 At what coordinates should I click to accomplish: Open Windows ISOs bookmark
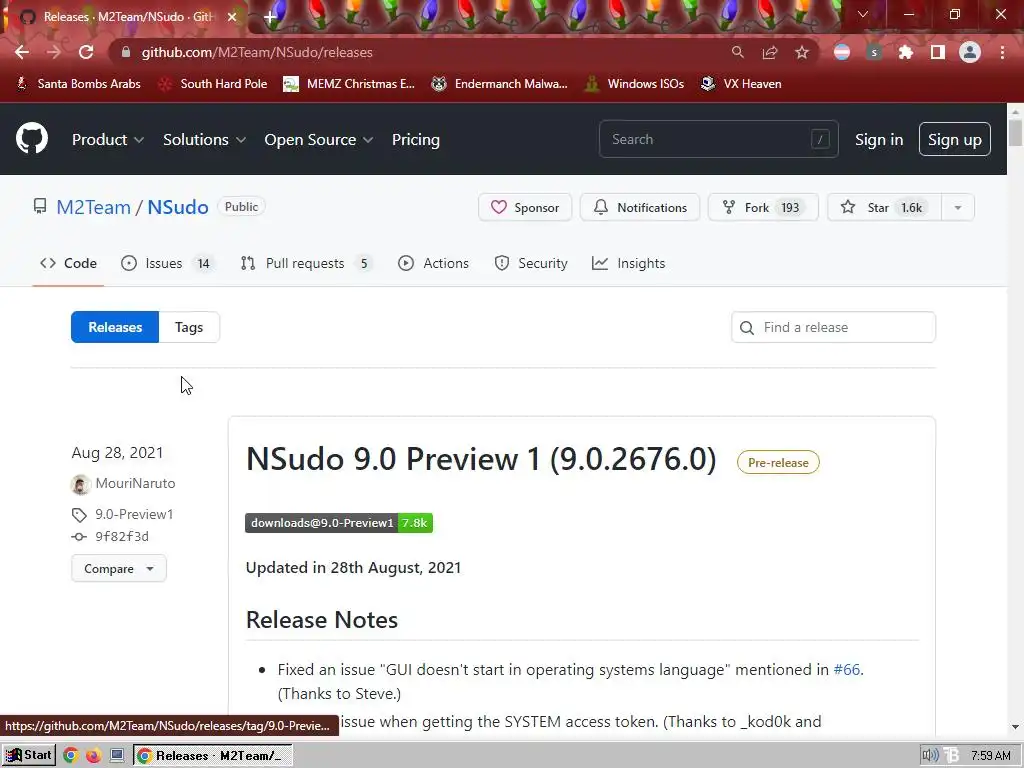635,84
